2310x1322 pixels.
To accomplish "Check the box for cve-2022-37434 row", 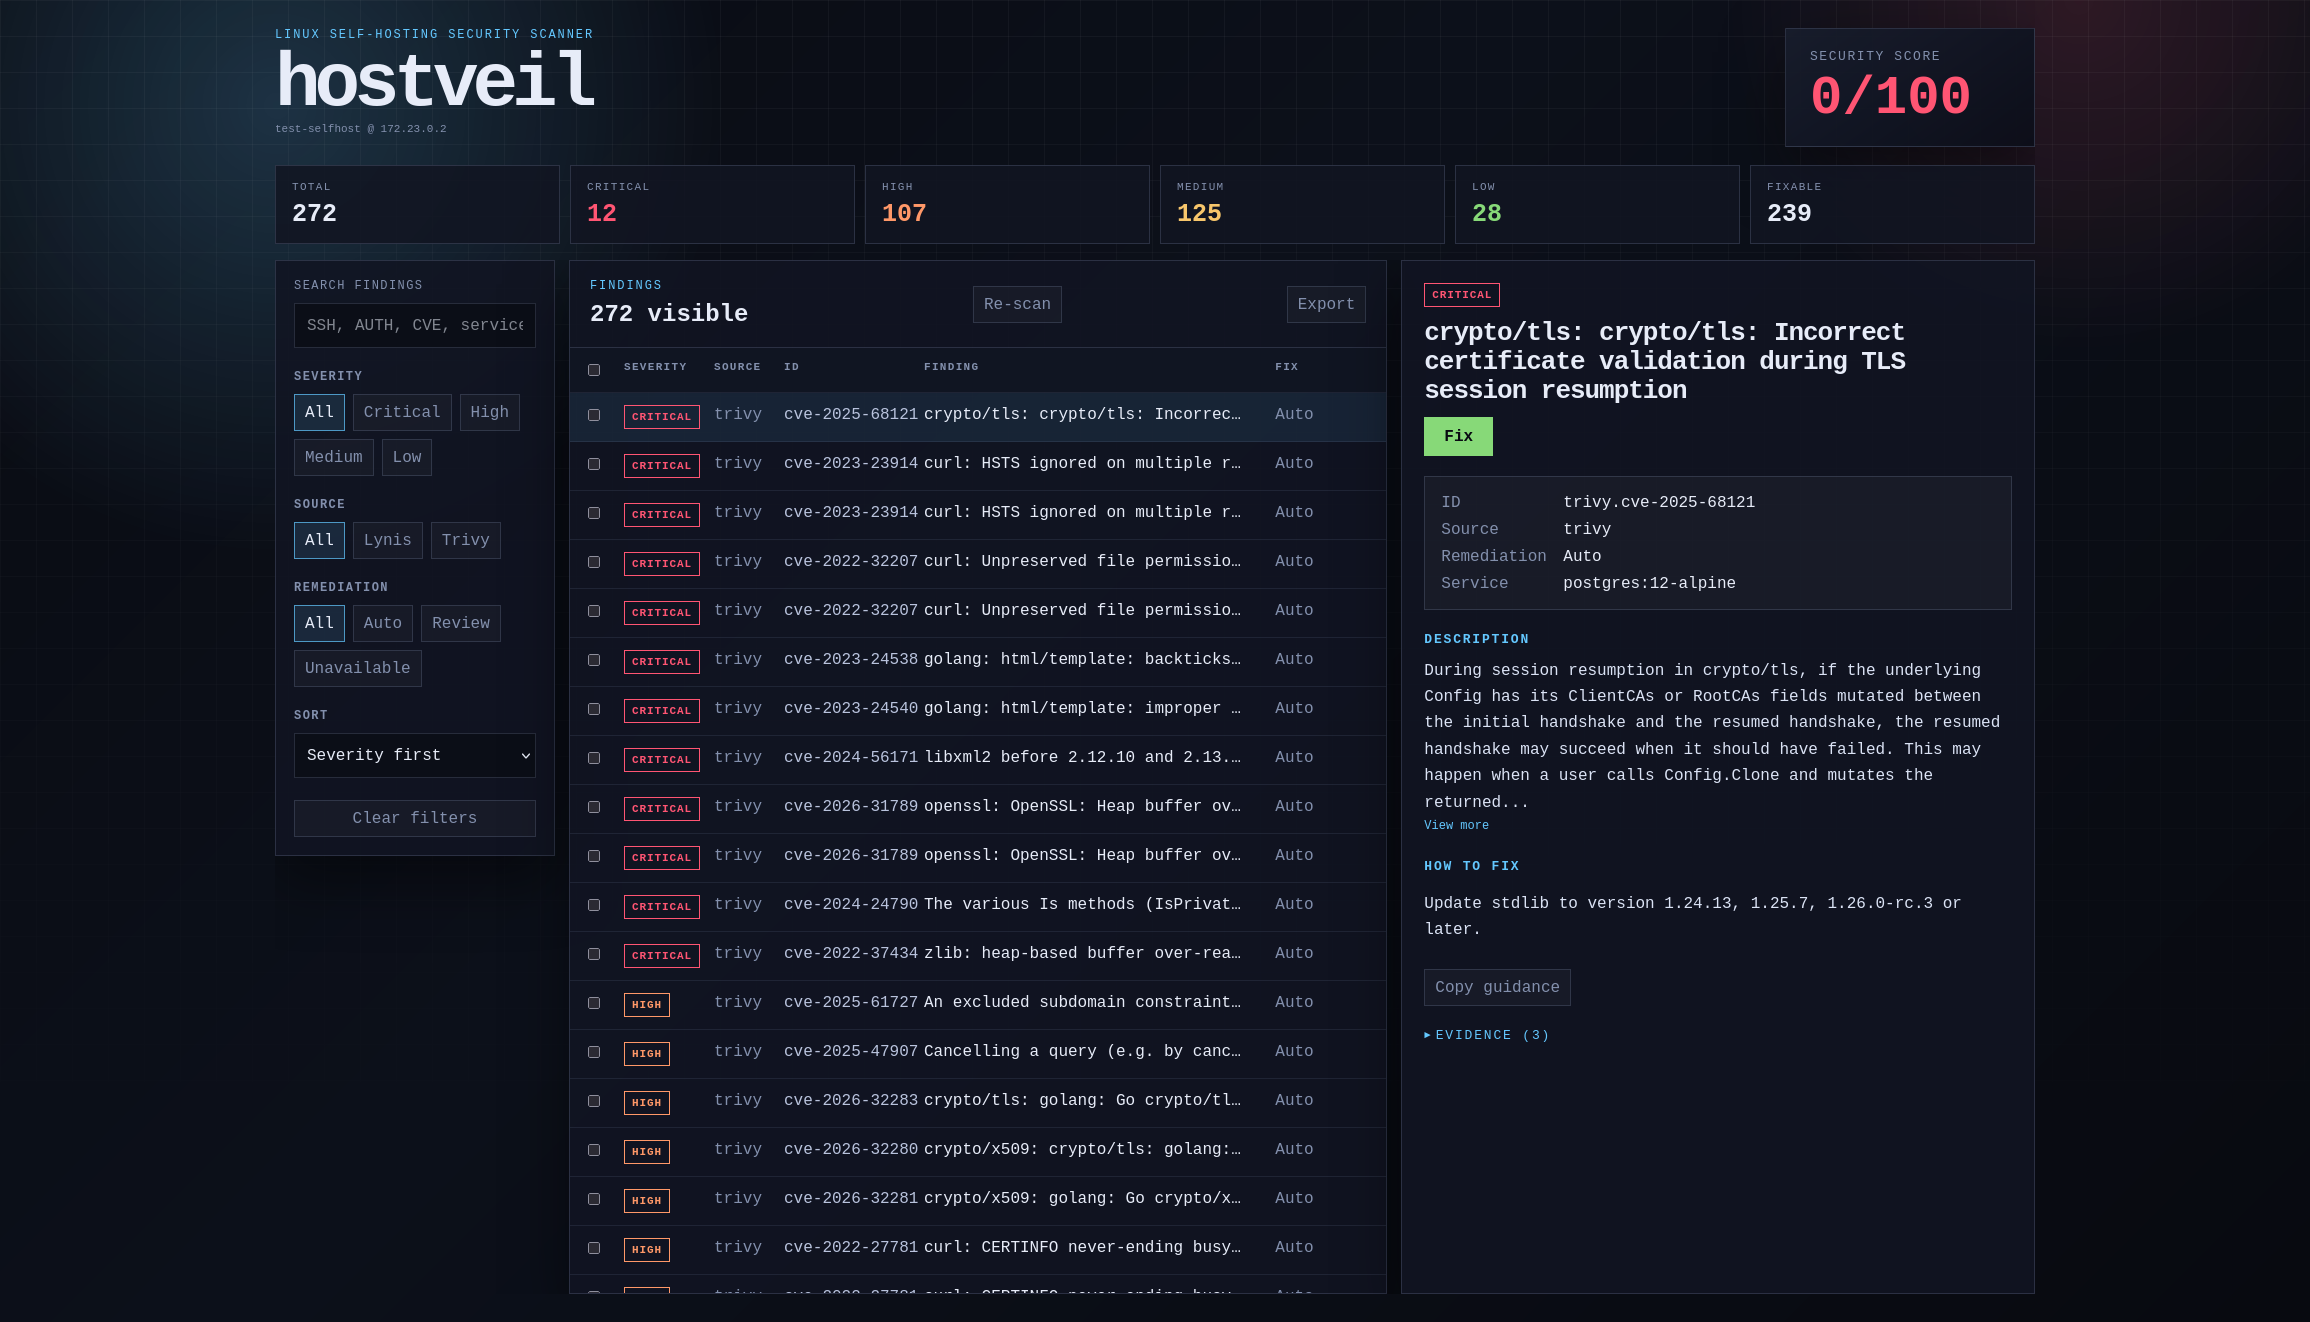I will [x=594, y=954].
